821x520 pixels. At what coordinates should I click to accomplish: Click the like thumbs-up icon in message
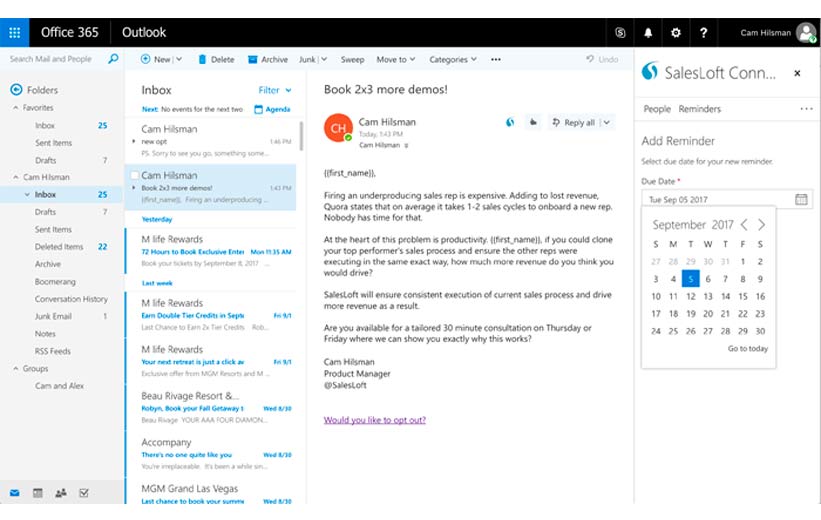[x=533, y=123]
